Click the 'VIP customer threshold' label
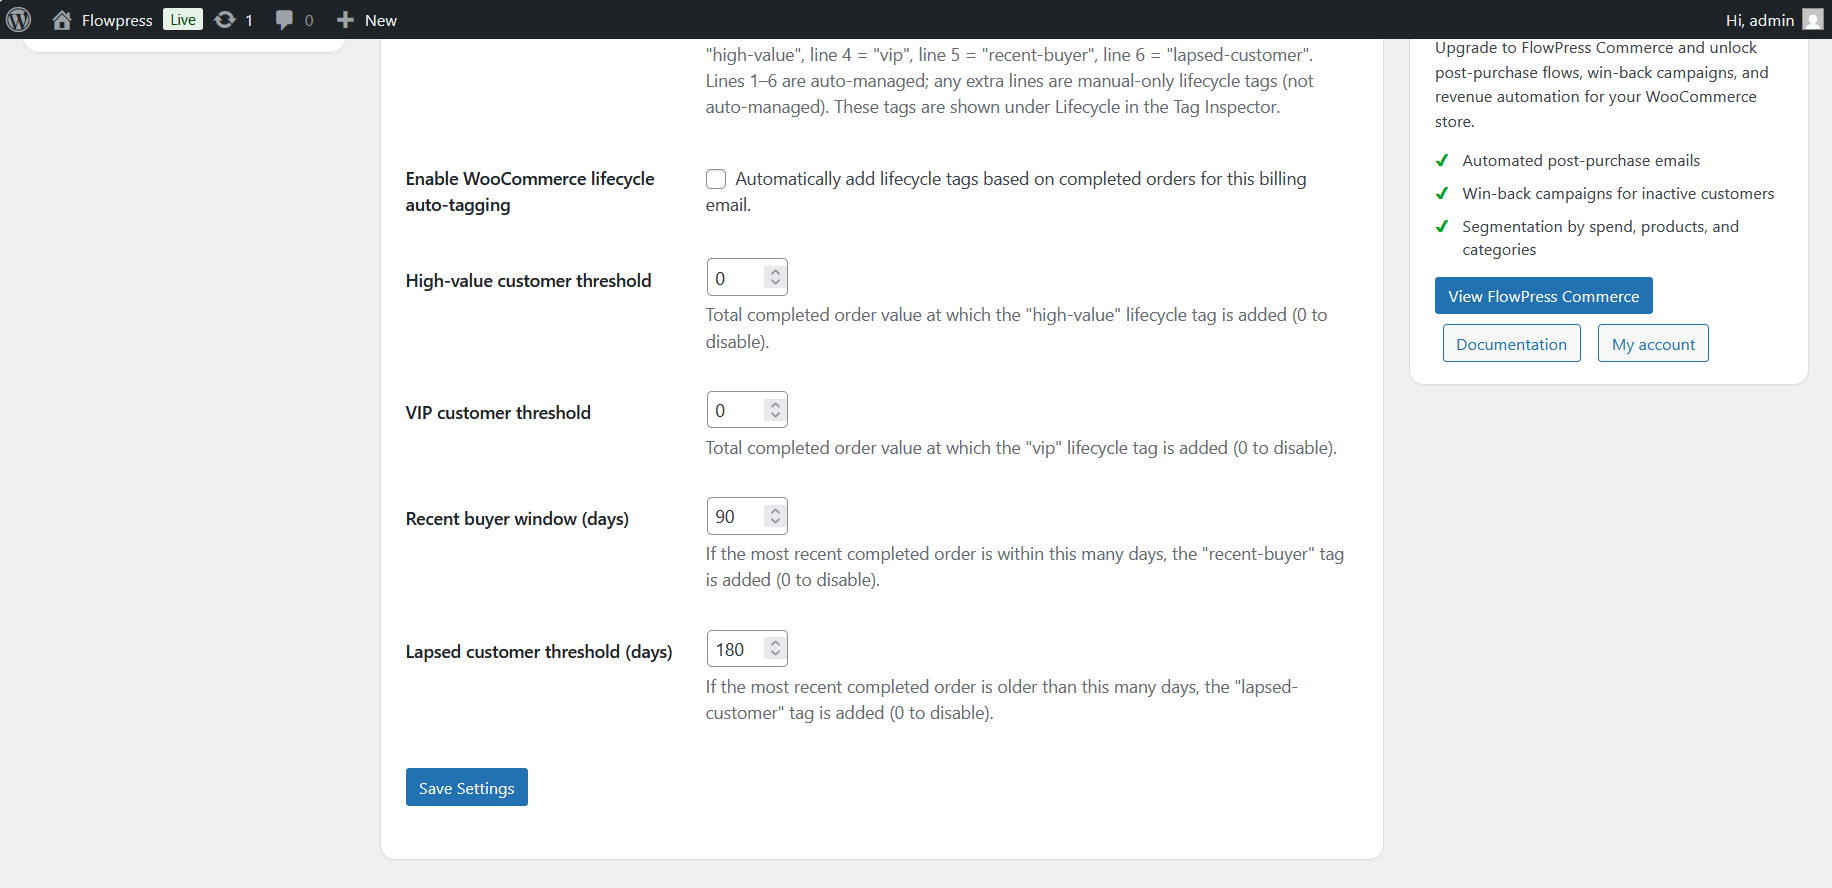This screenshot has height=888, width=1832. point(498,413)
